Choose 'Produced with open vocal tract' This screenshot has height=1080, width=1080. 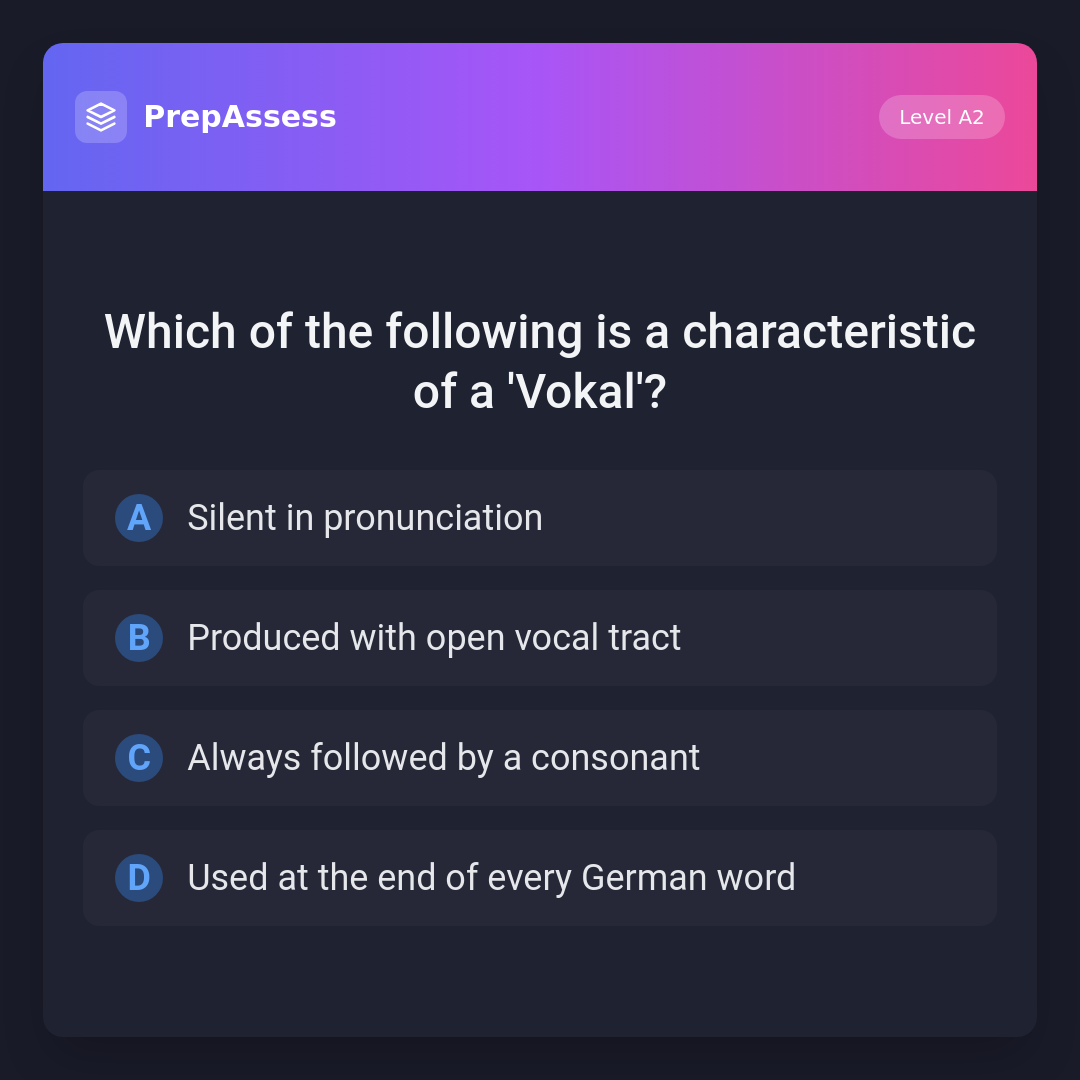click(434, 638)
